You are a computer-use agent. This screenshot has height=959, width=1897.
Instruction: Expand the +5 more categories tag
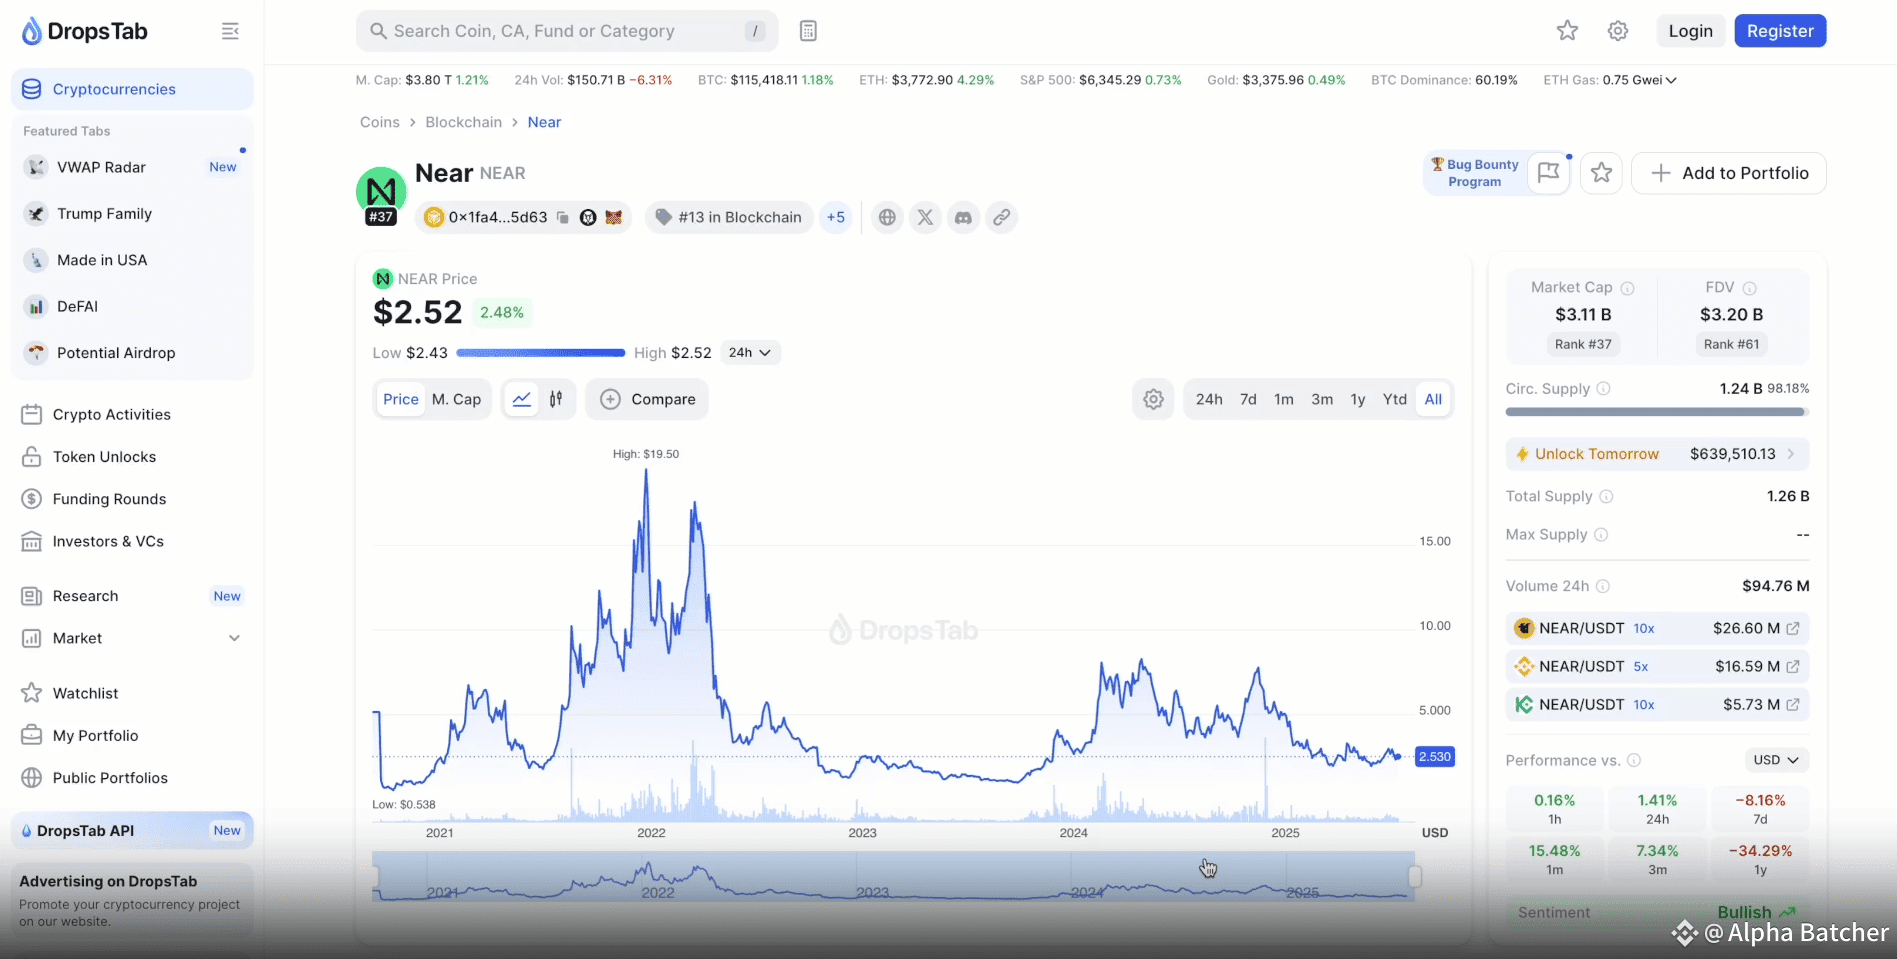[836, 217]
